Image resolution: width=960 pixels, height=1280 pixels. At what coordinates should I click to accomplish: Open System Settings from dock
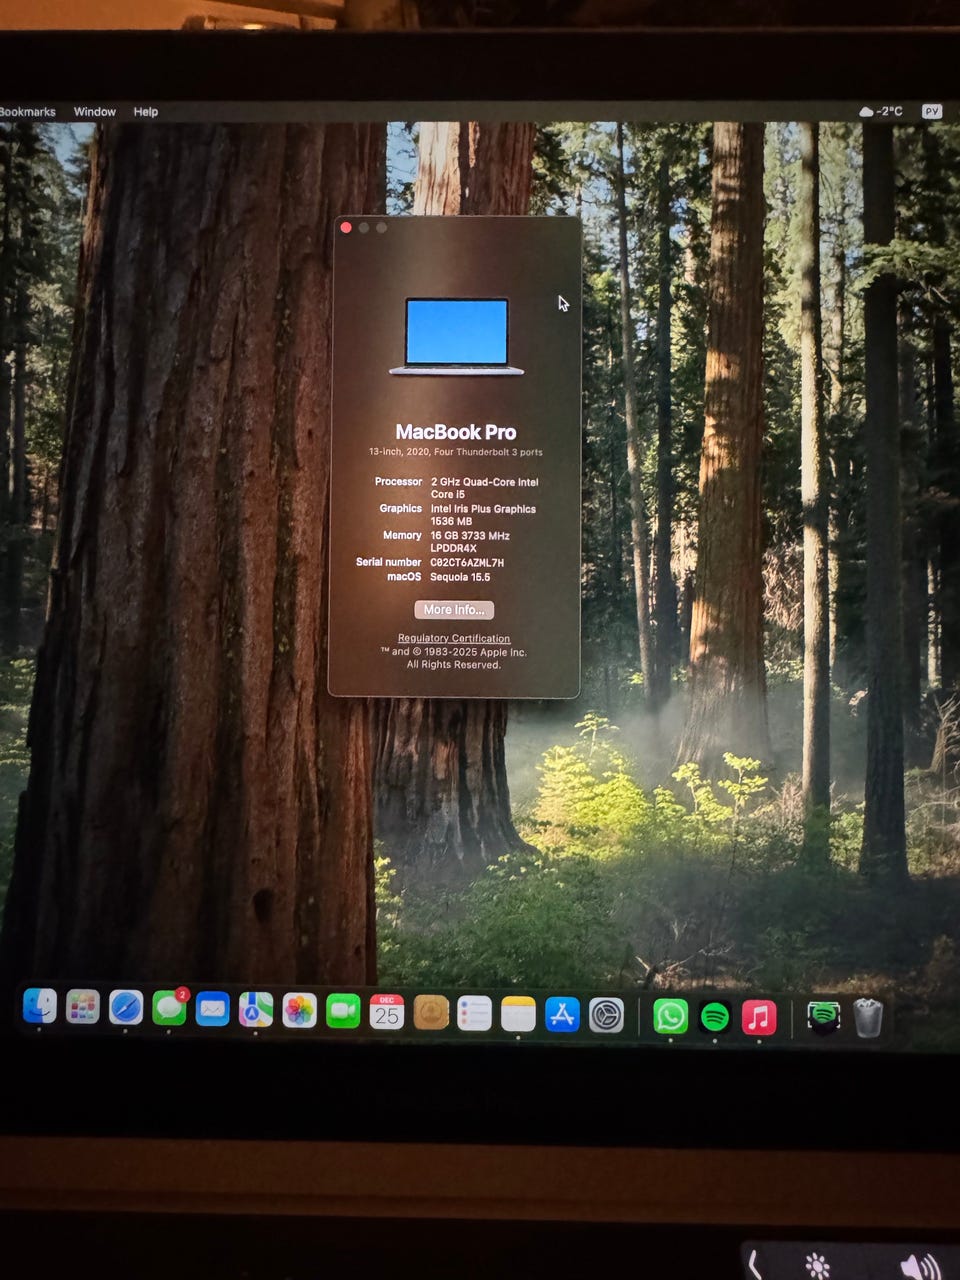(x=606, y=1016)
